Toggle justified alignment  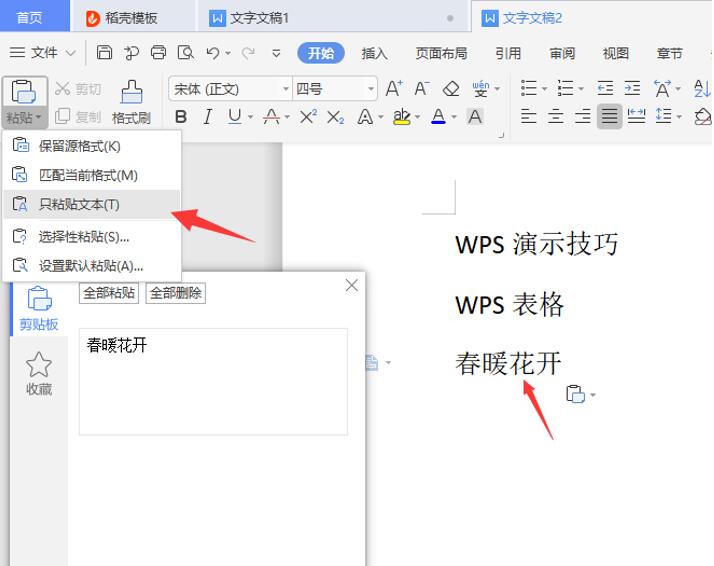(x=609, y=117)
